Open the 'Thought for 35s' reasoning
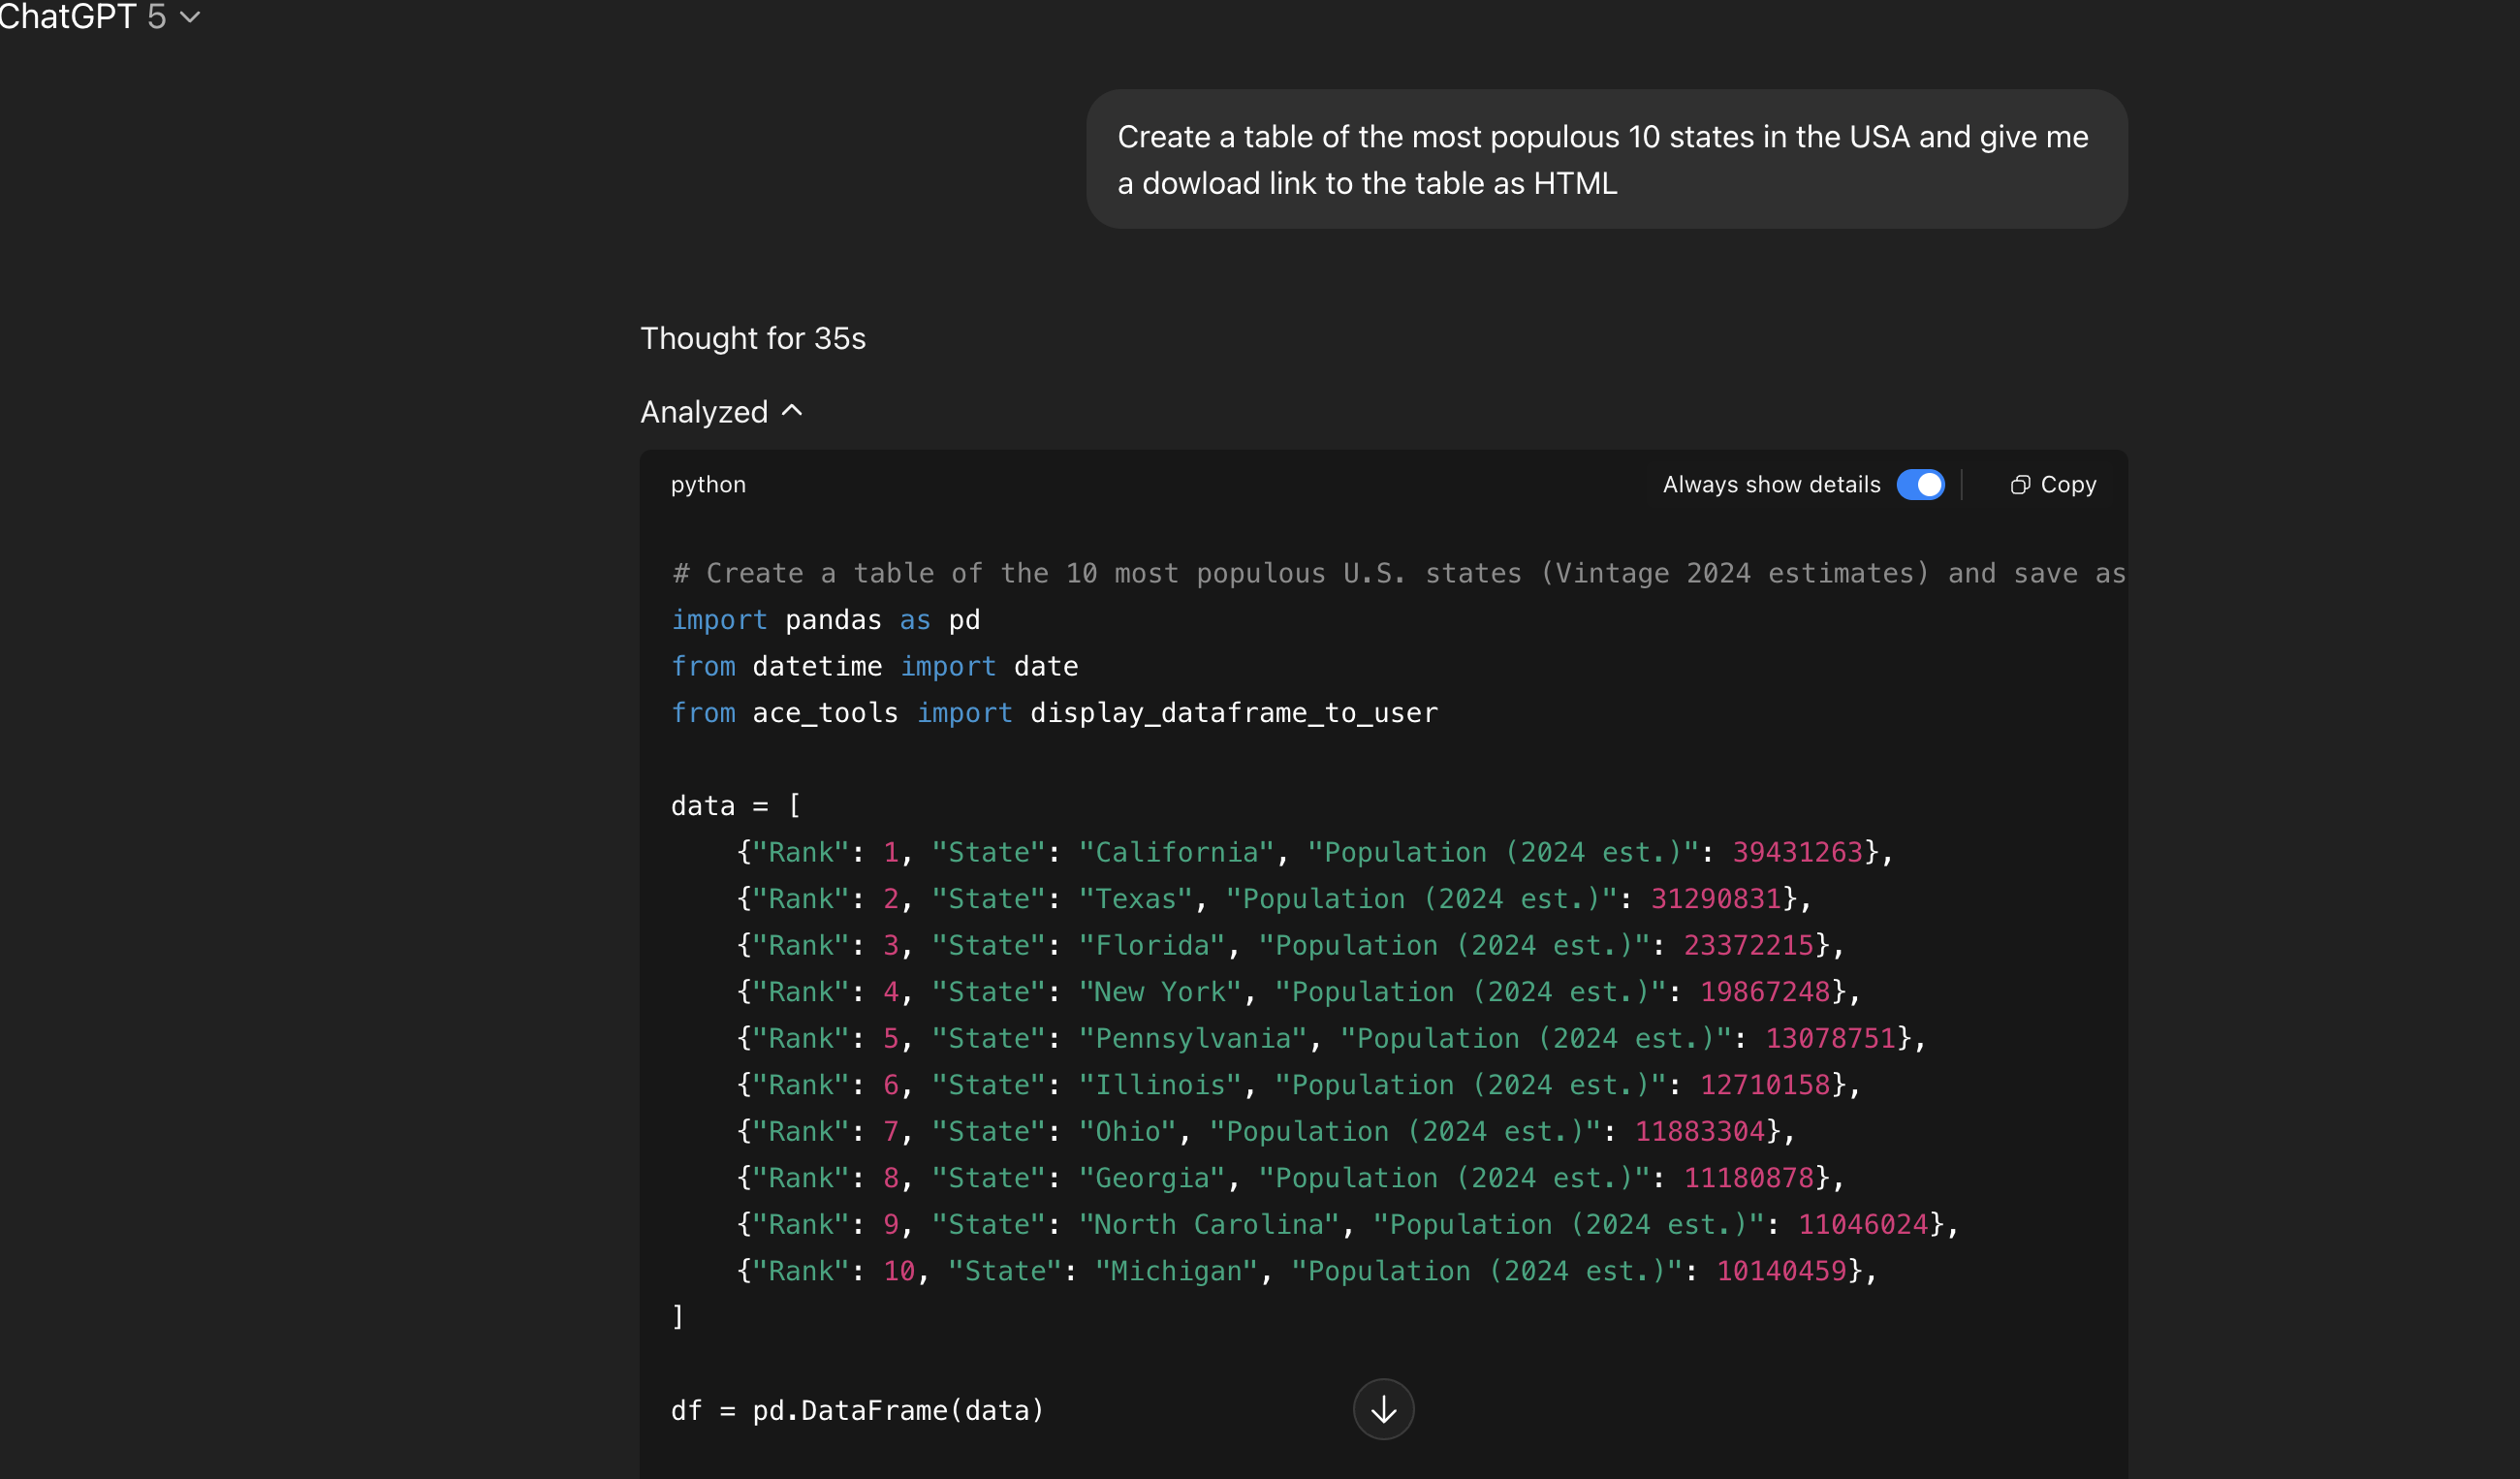The height and width of the screenshot is (1479, 2520). click(x=752, y=339)
